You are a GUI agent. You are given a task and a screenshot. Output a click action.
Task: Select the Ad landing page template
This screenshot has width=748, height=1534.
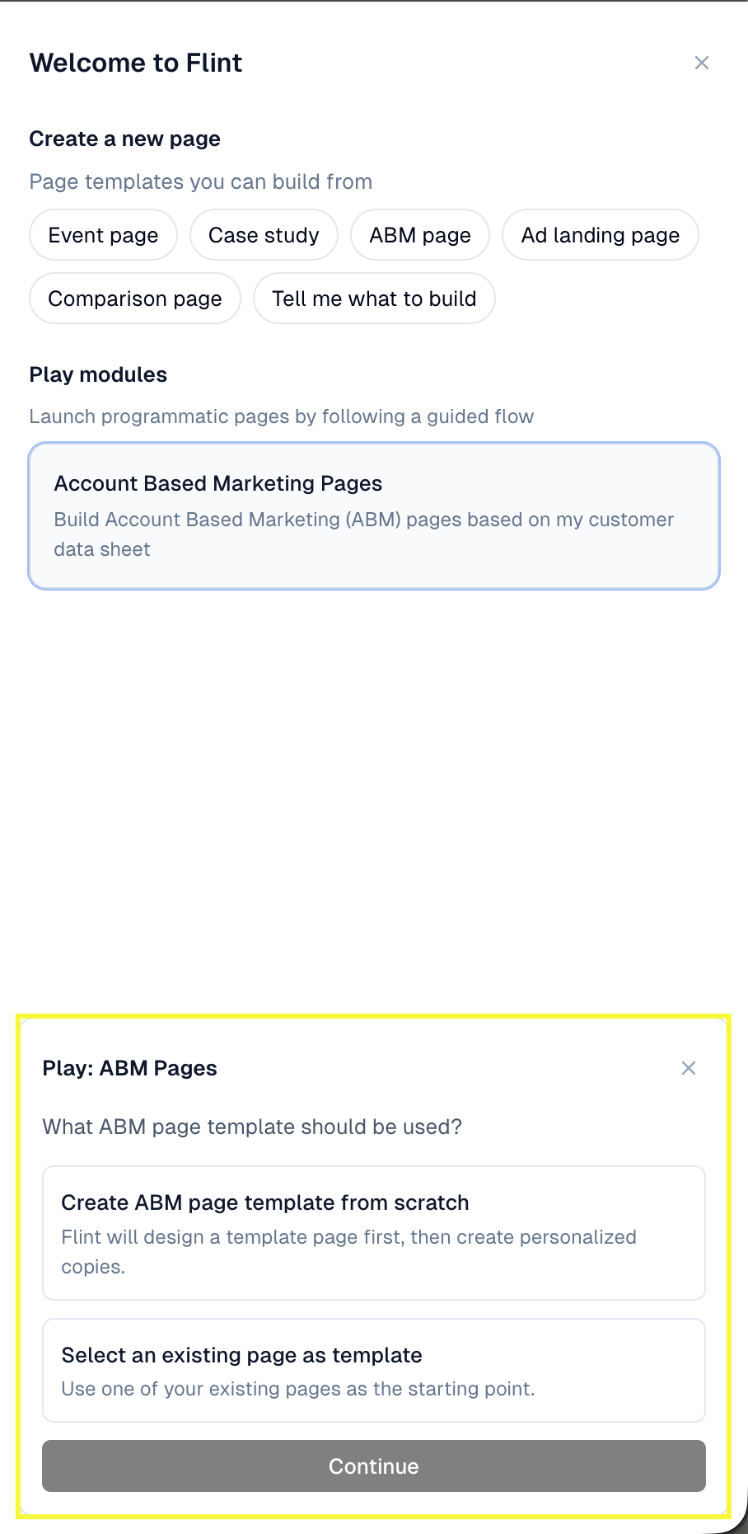click(600, 235)
